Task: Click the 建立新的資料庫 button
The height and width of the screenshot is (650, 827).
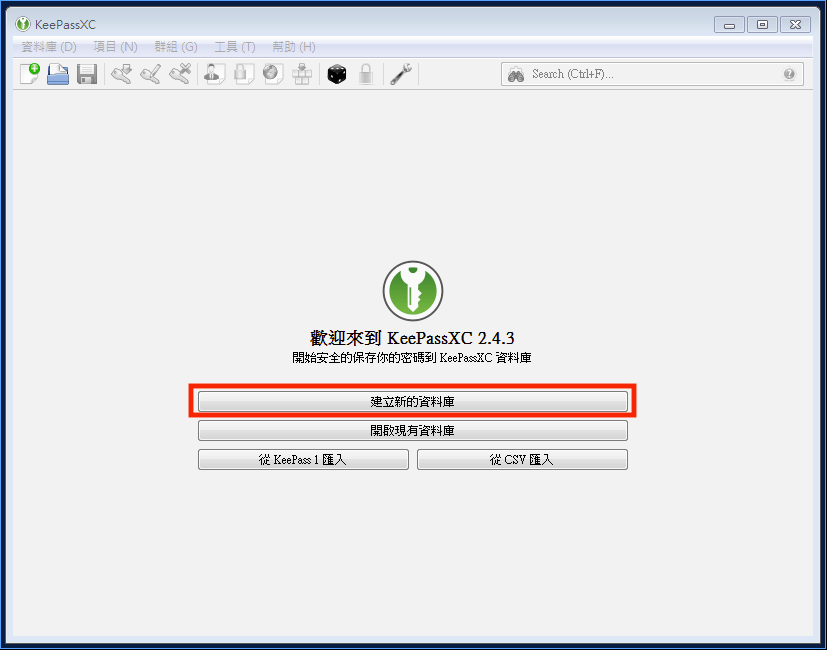Action: pyautogui.click(x=412, y=401)
